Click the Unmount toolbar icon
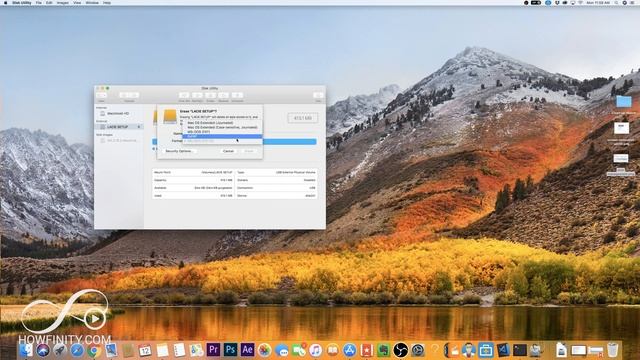The image size is (640, 360). pos(237,95)
